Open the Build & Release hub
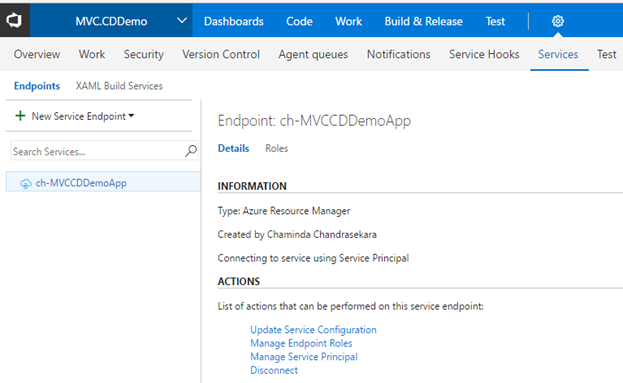623x383 pixels. click(x=424, y=21)
